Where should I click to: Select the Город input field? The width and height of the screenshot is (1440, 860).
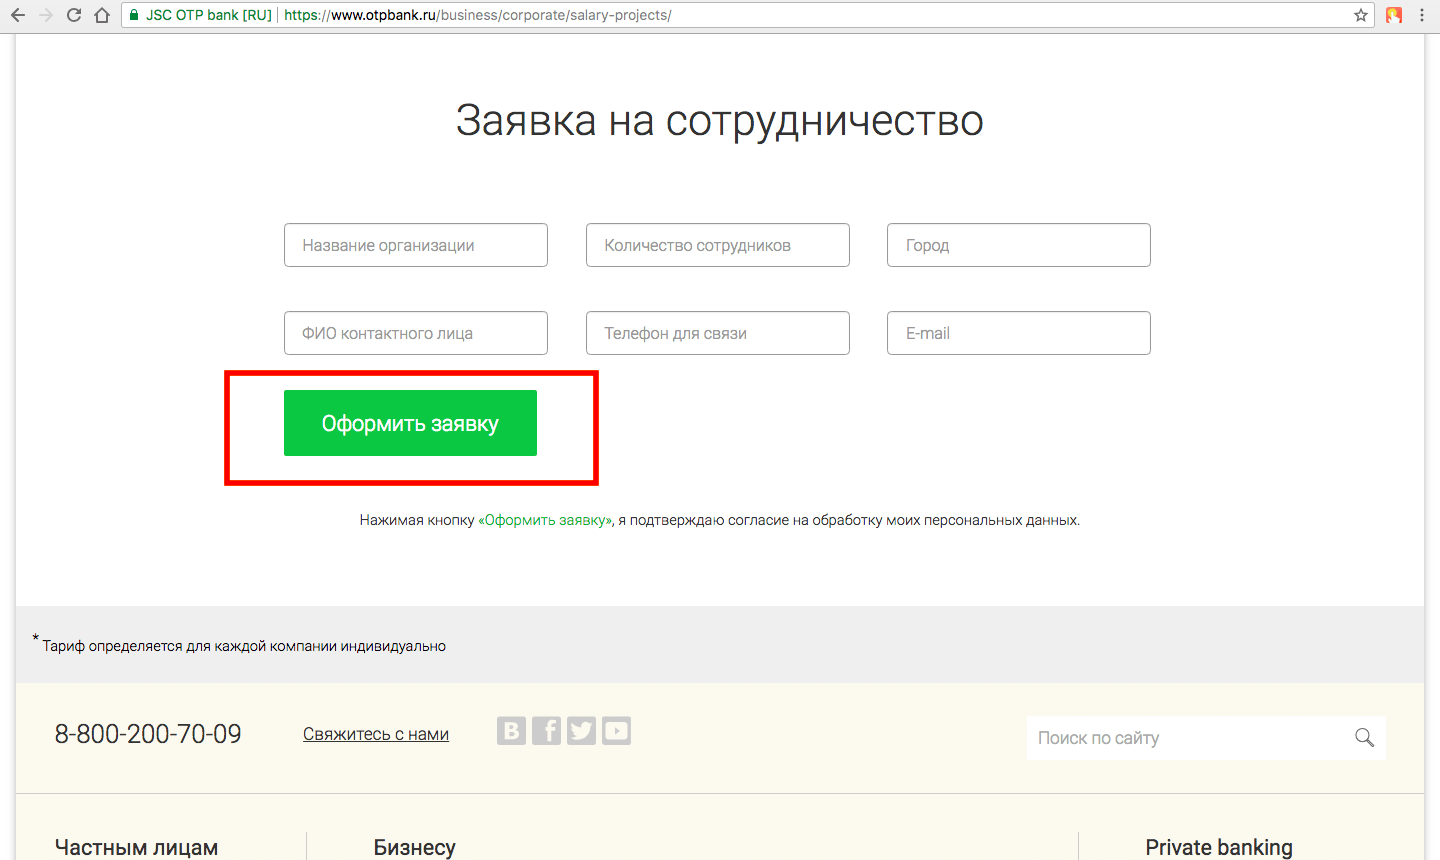[x=1018, y=245]
